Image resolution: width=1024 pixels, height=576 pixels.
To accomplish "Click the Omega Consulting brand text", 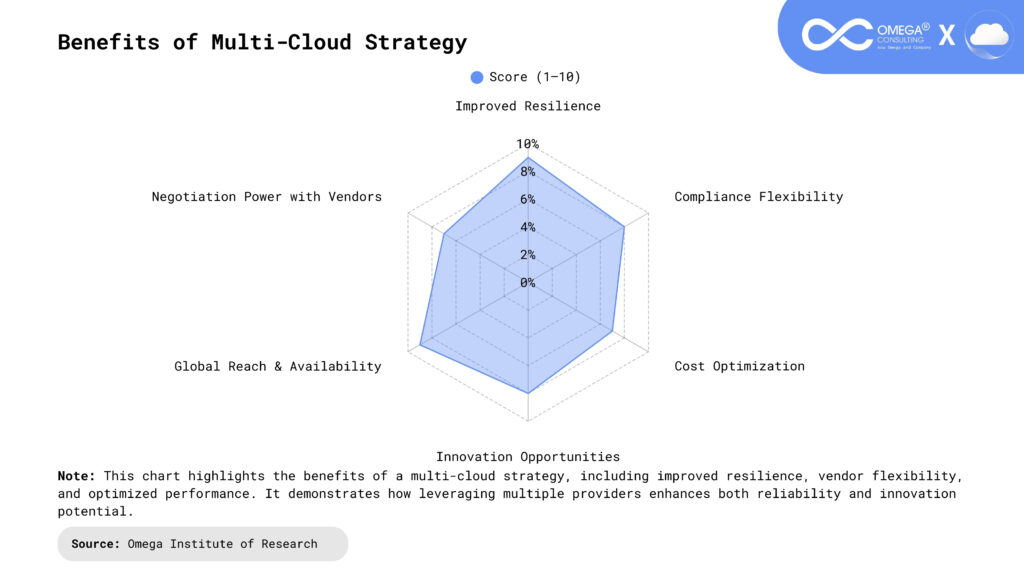I will pyautogui.click(x=903, y=35).
